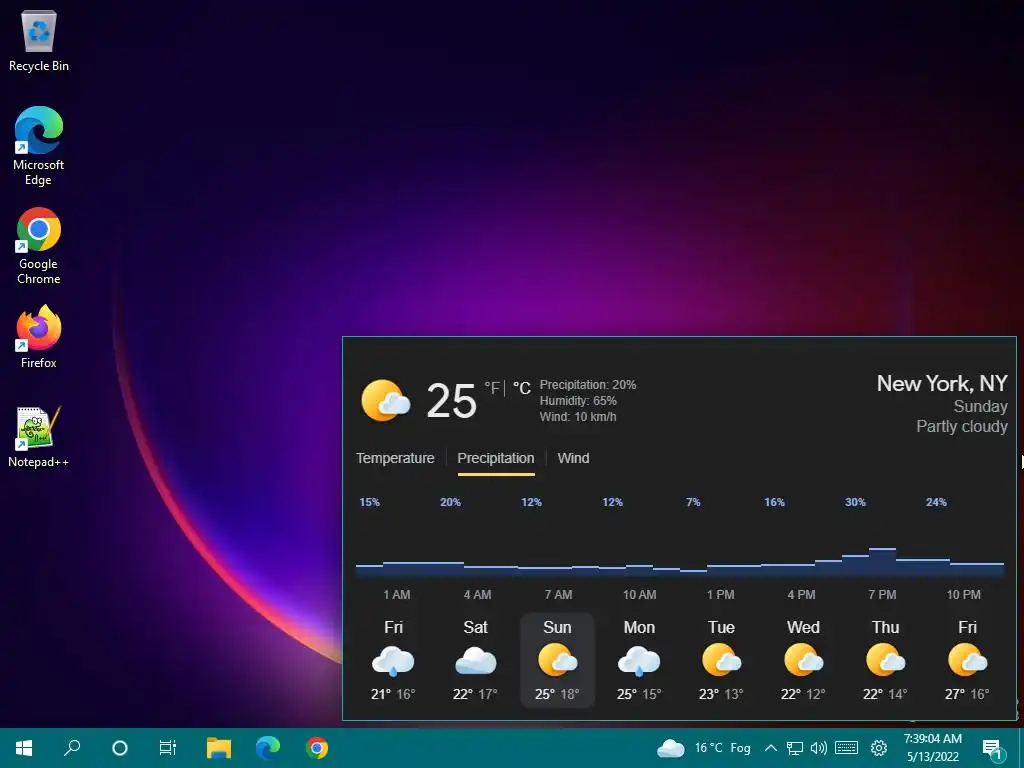This screenshot has height=768, width=1024.
Task: Open File Explorer from taskbar
Action: tap(219, 748)
